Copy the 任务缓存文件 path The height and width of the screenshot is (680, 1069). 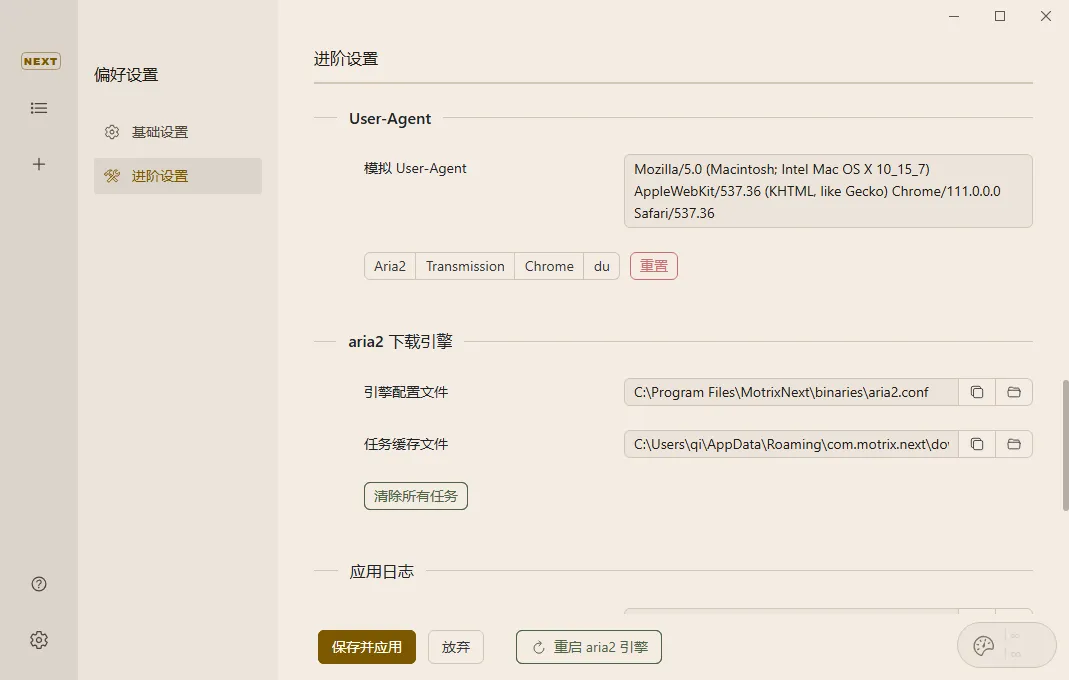click(x=977, y=444)
